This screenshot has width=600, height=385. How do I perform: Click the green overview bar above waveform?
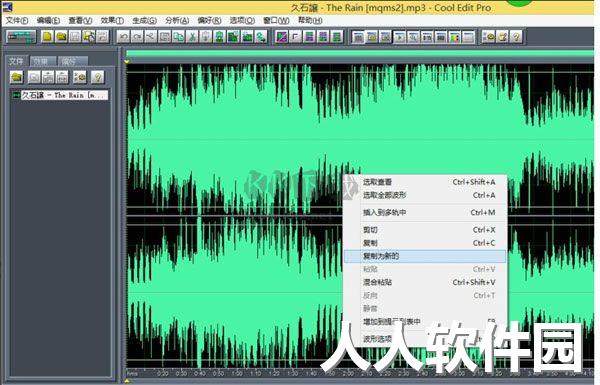pyautogui.click(x=360, y=54)
